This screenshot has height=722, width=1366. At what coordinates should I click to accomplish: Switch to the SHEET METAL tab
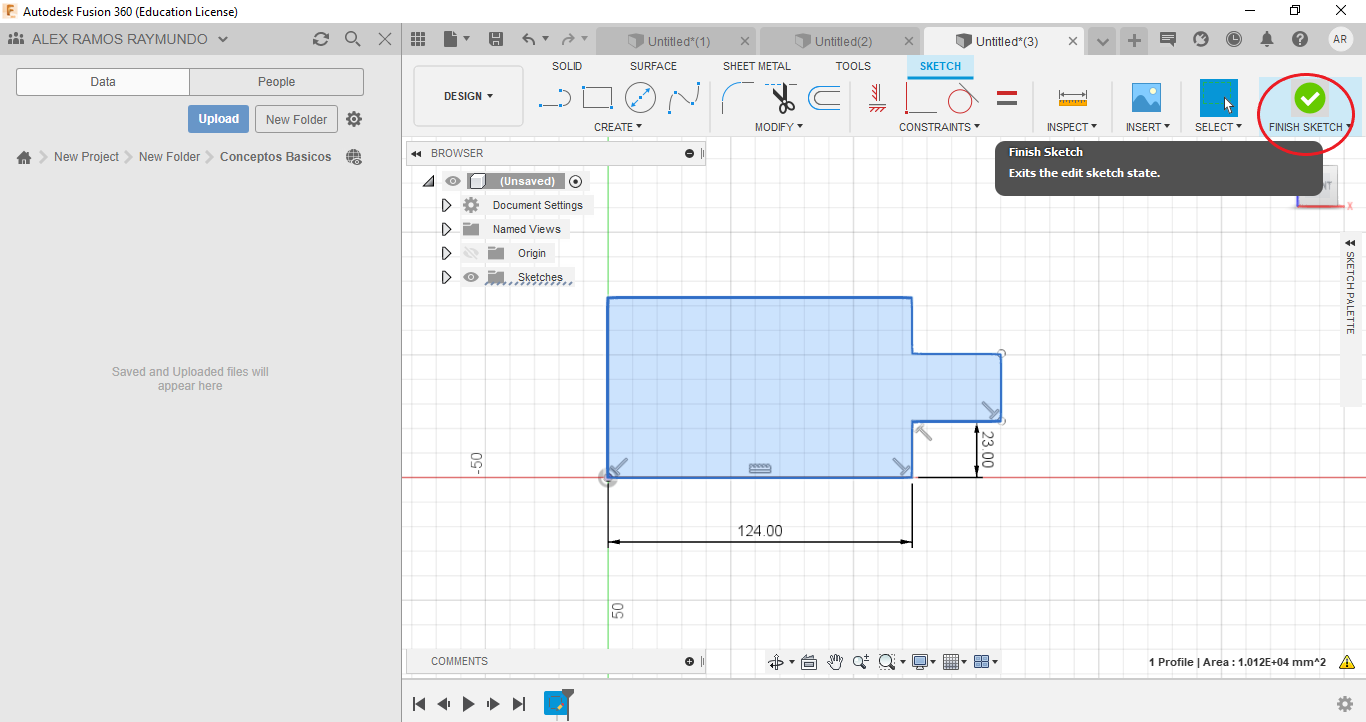click(x=757, y=66)
